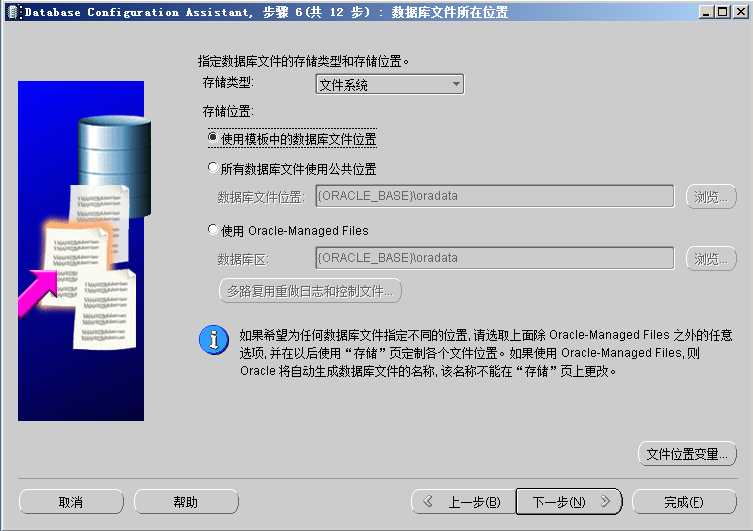Click the blue information icon
The width and height of the screenshot is (753, 531).
point(214,340)
